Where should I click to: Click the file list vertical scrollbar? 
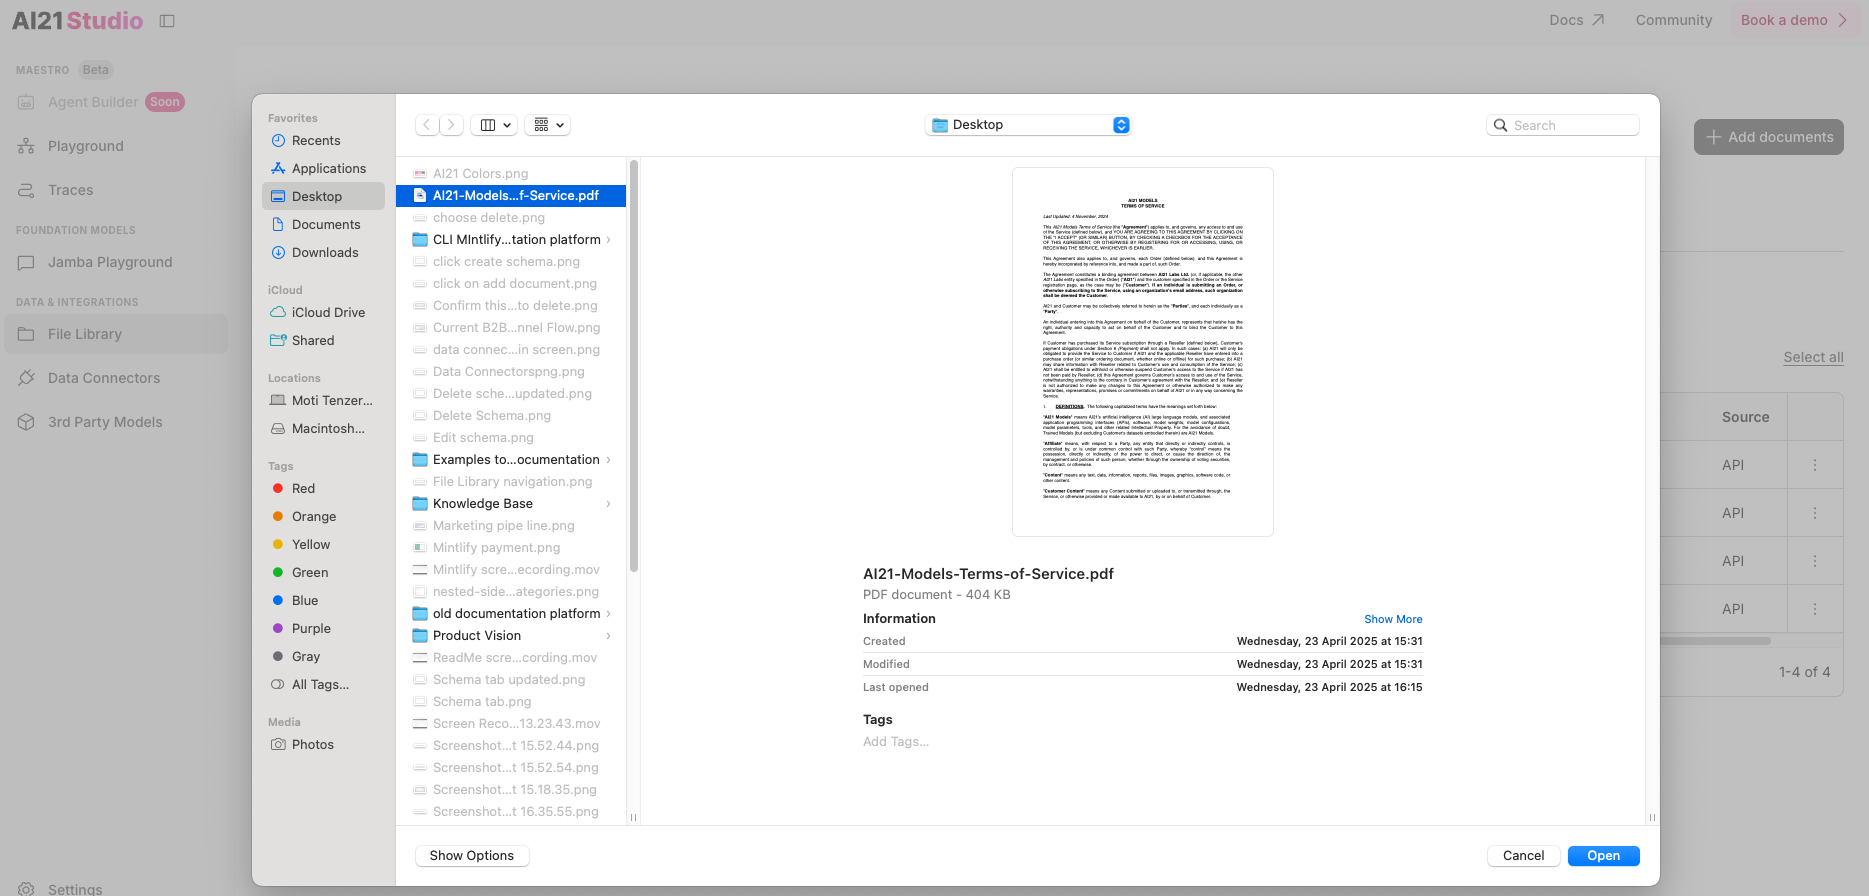click(x=633, y=365)
